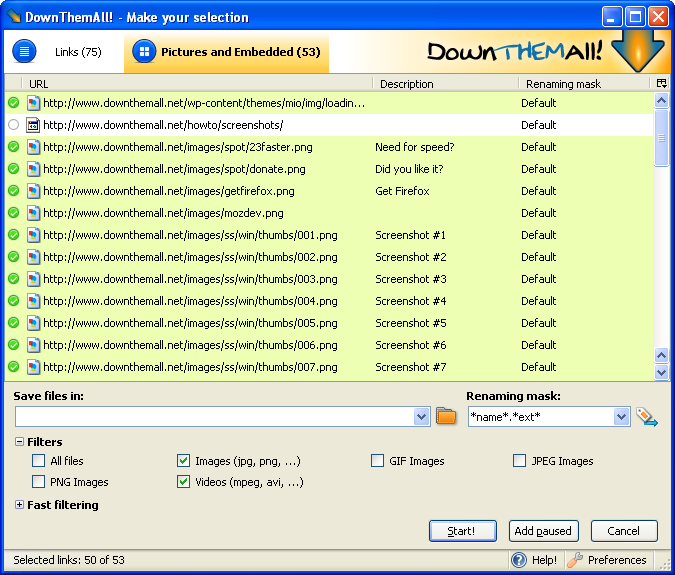The height and width of the screenshot is (575, 675).
Task: Click the file icon for getfirefox.png row
Action: point(33,191)
